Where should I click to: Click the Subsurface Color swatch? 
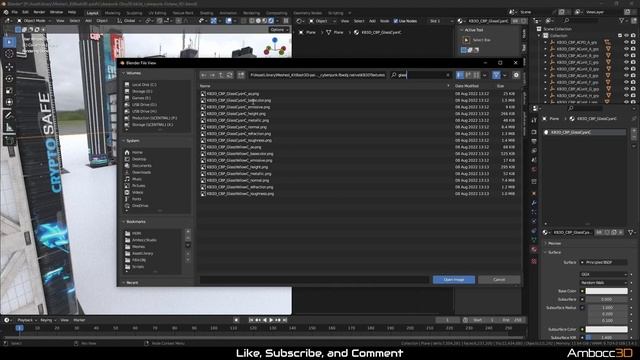(607, 329)
